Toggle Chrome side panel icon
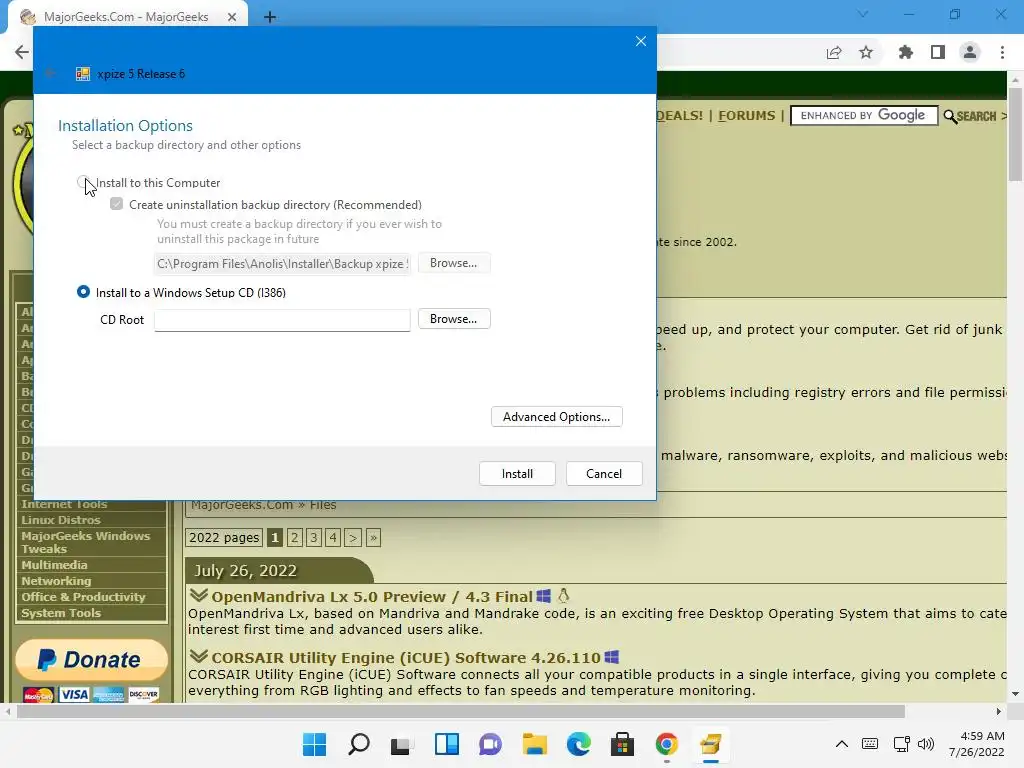 938,52
